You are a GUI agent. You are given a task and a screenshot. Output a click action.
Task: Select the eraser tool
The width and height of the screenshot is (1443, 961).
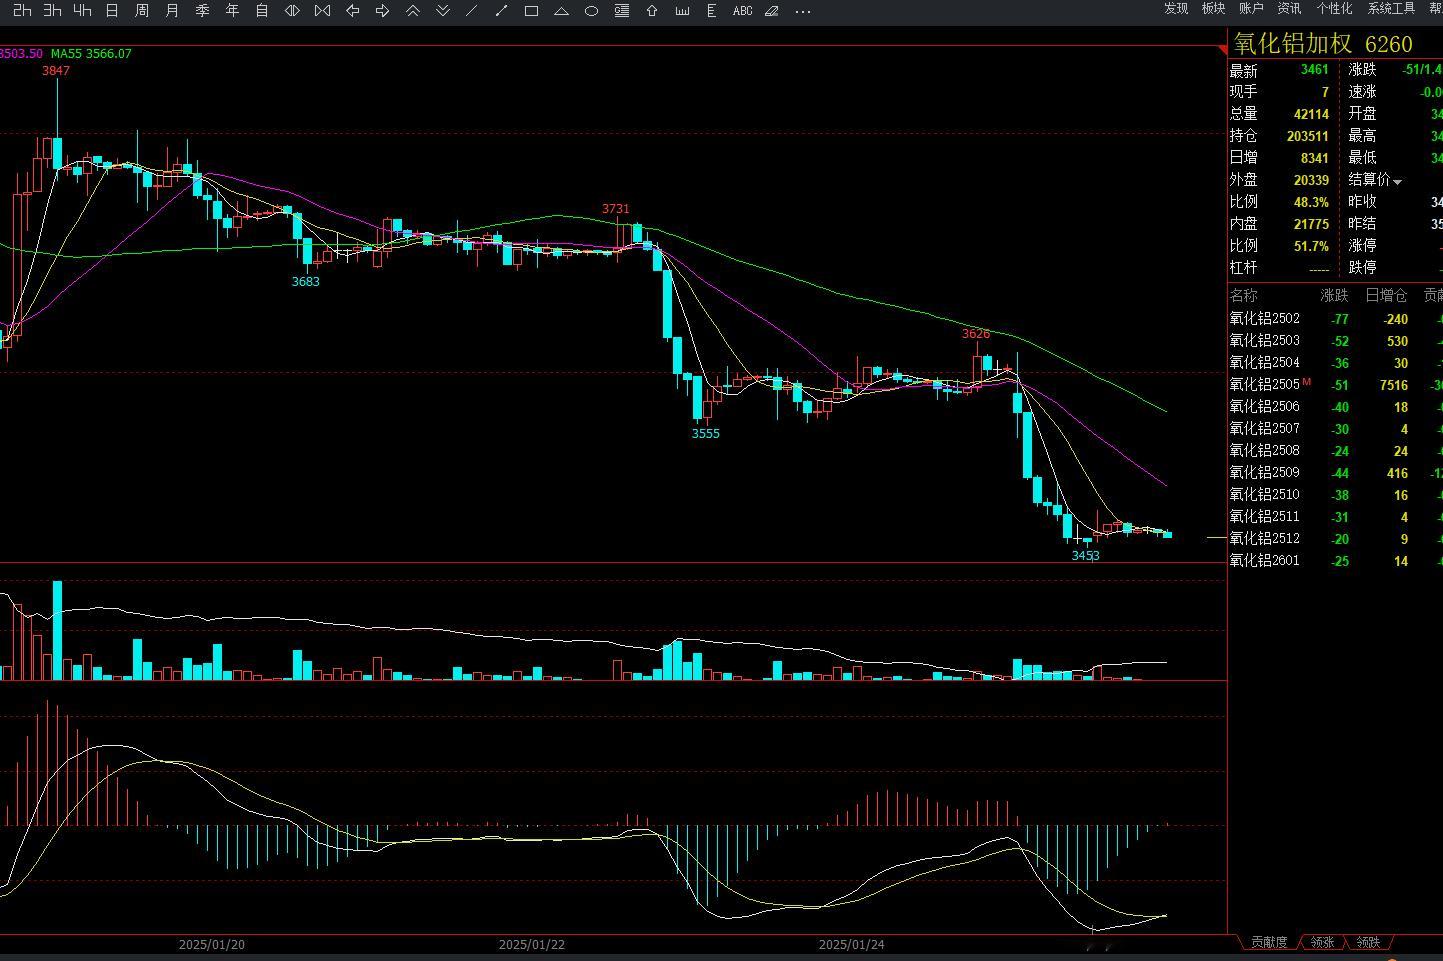(x=772, y=11)
